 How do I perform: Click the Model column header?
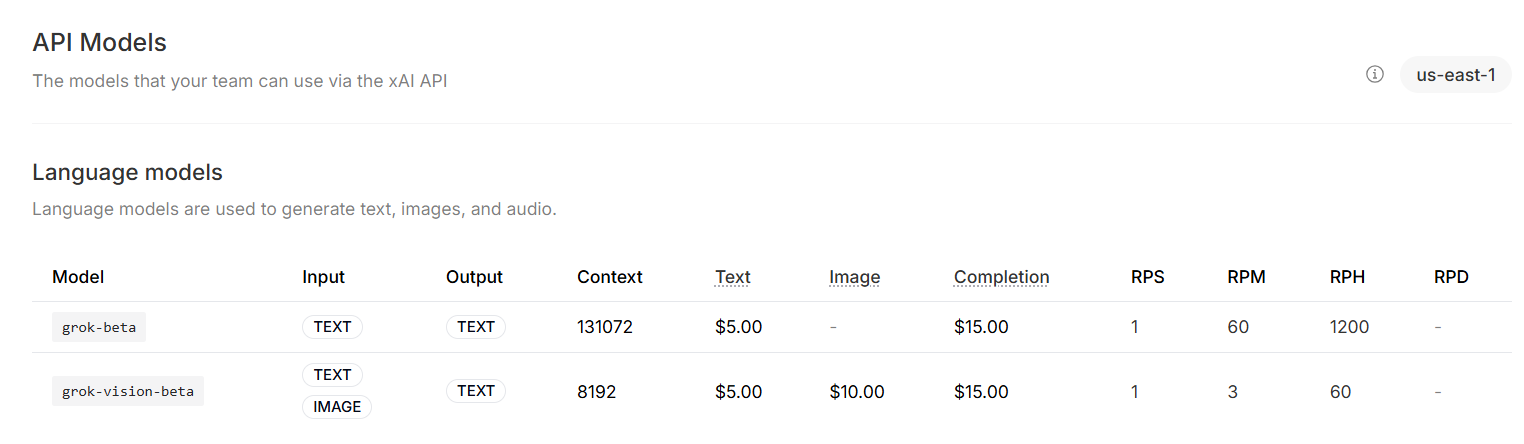(78, 277)
